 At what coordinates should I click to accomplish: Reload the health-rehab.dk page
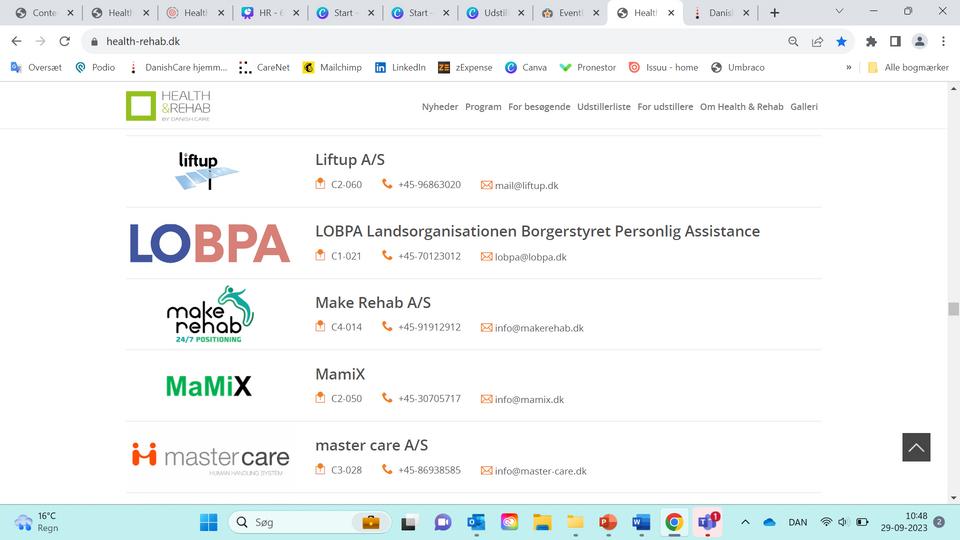[x=64, y=41]
